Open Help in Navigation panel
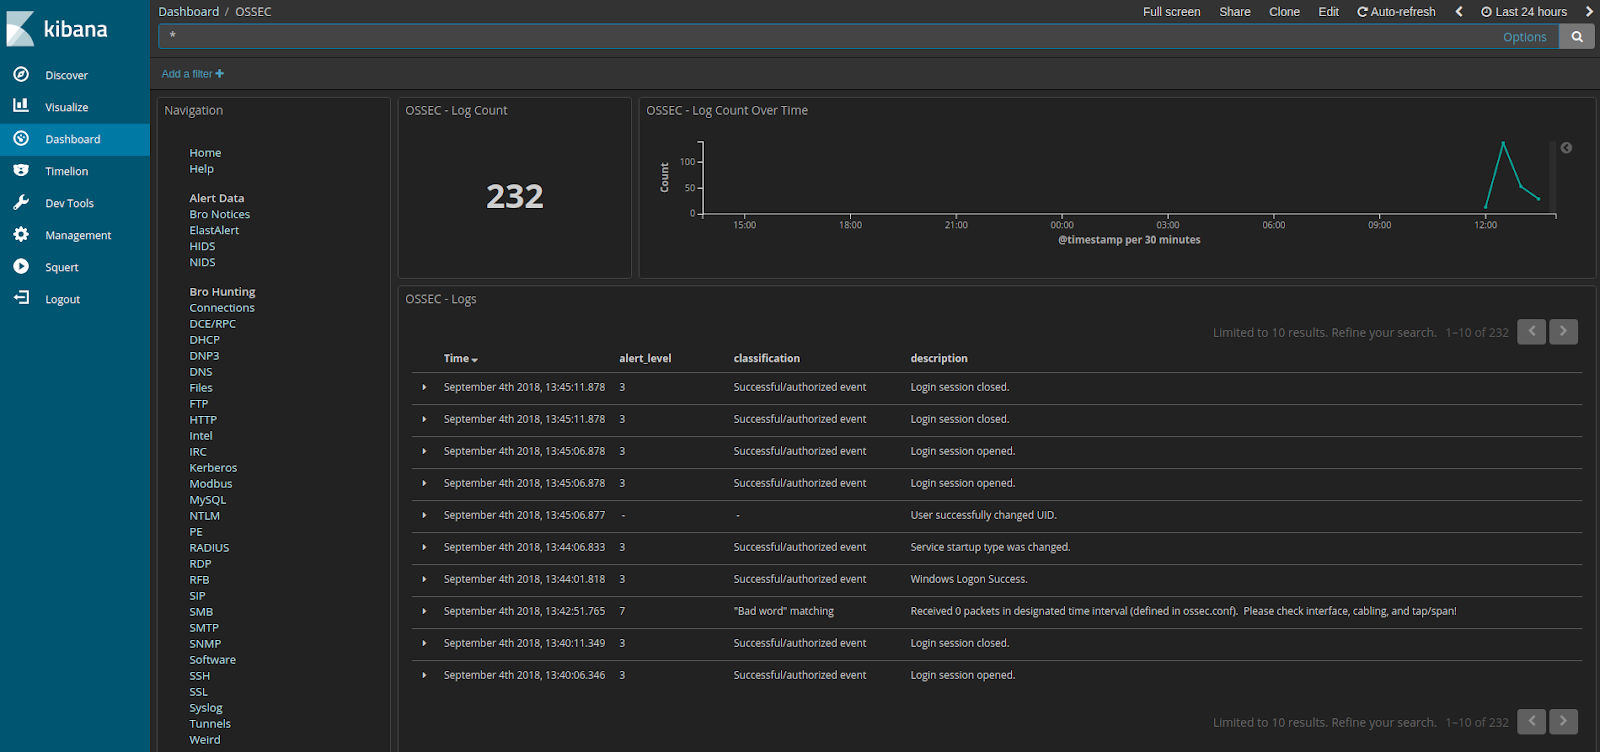This screenshot has width=1600, height=752. pyautogui.click(x=201, y=169)
